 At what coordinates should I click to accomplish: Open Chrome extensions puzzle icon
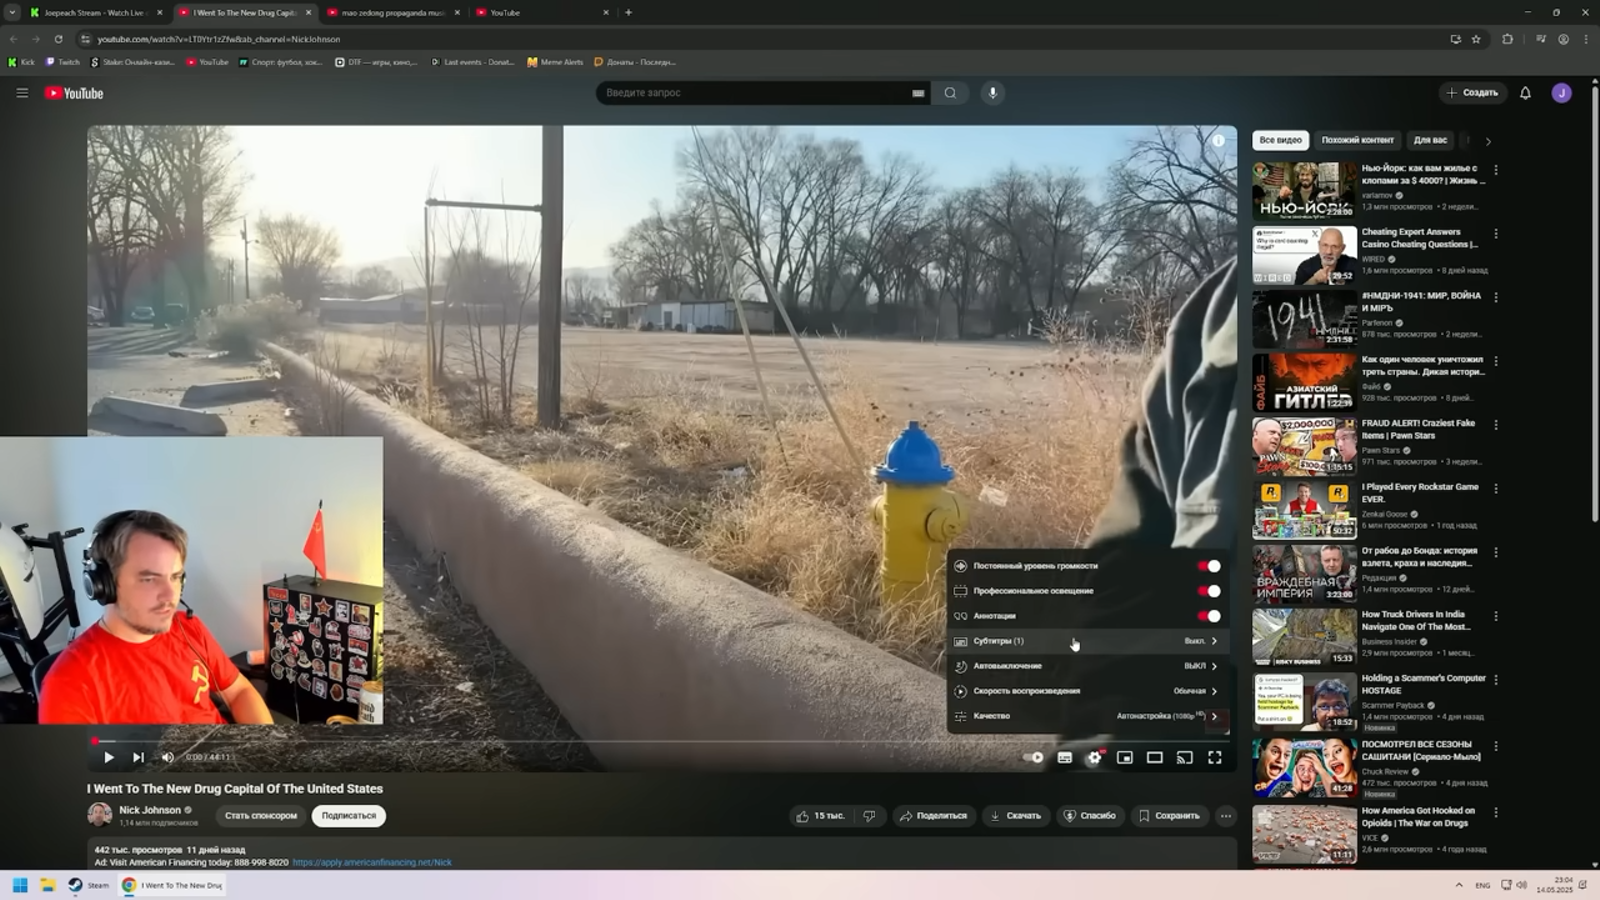coord(1508,39)
